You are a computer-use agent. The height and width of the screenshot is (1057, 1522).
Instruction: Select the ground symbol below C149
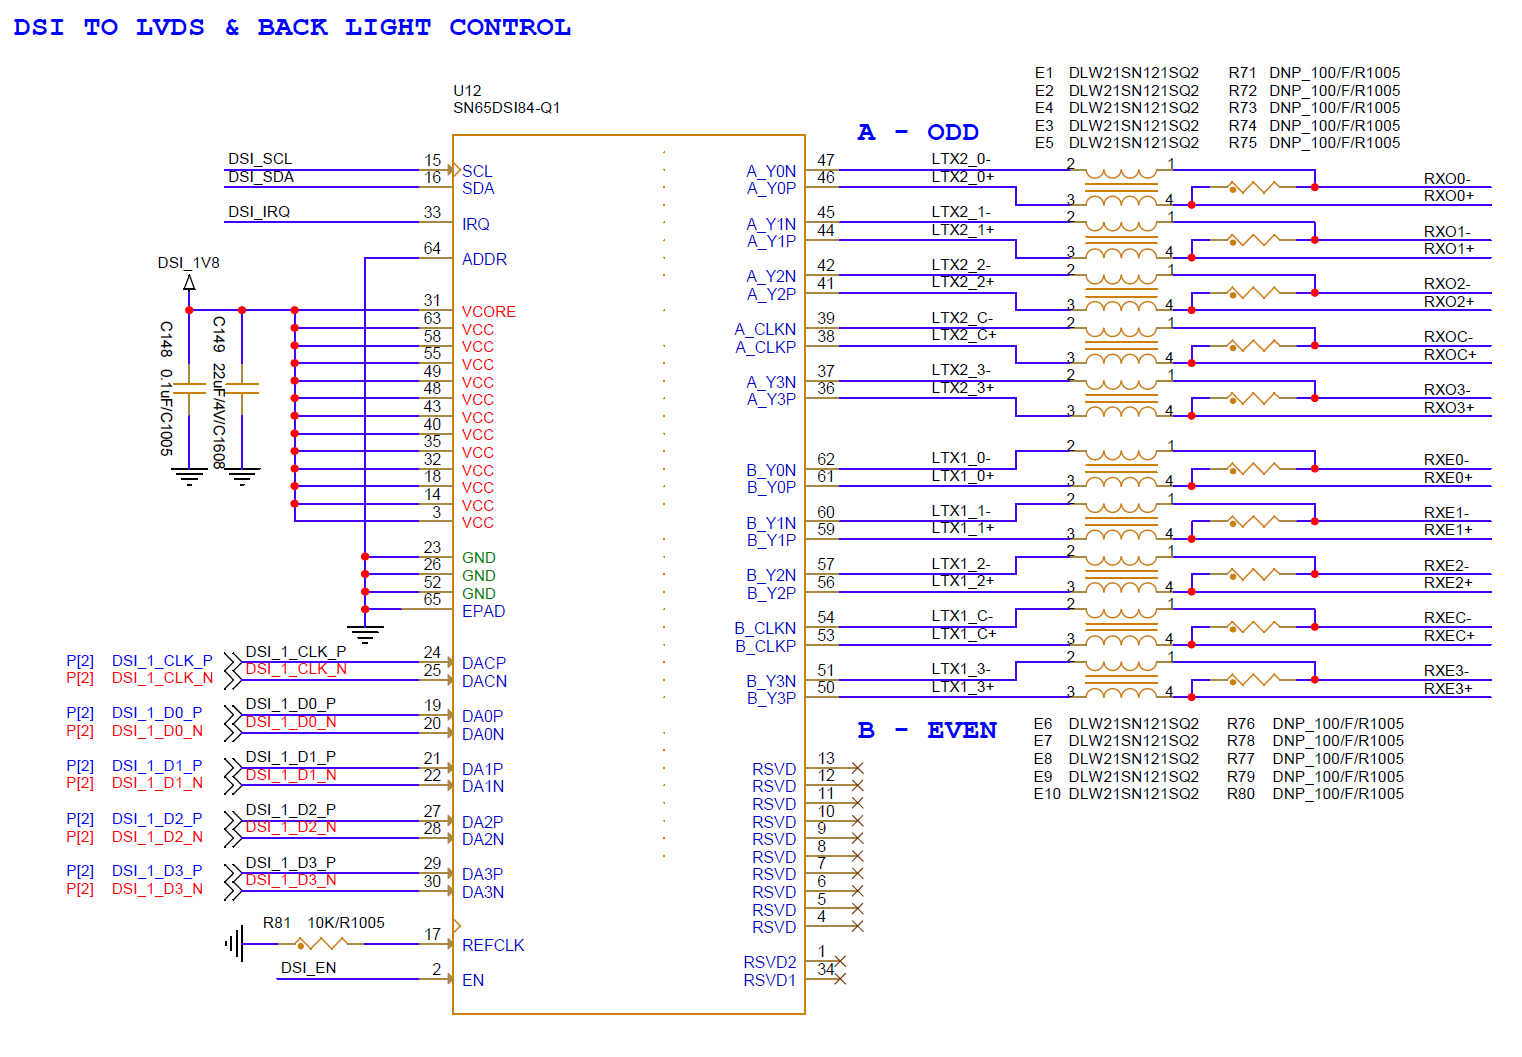pyautogui.click(x=242, y=476)
